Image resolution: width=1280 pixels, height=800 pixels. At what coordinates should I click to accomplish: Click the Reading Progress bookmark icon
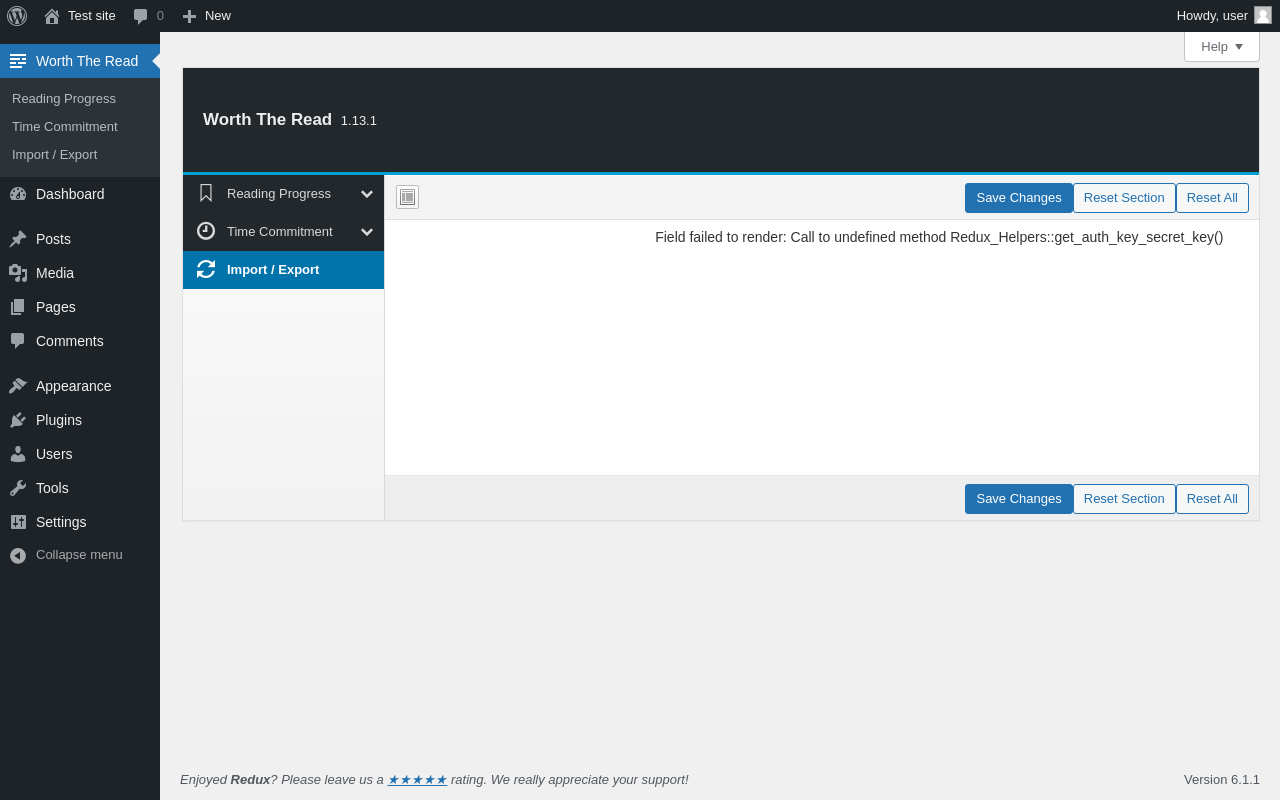coord(206,193)
